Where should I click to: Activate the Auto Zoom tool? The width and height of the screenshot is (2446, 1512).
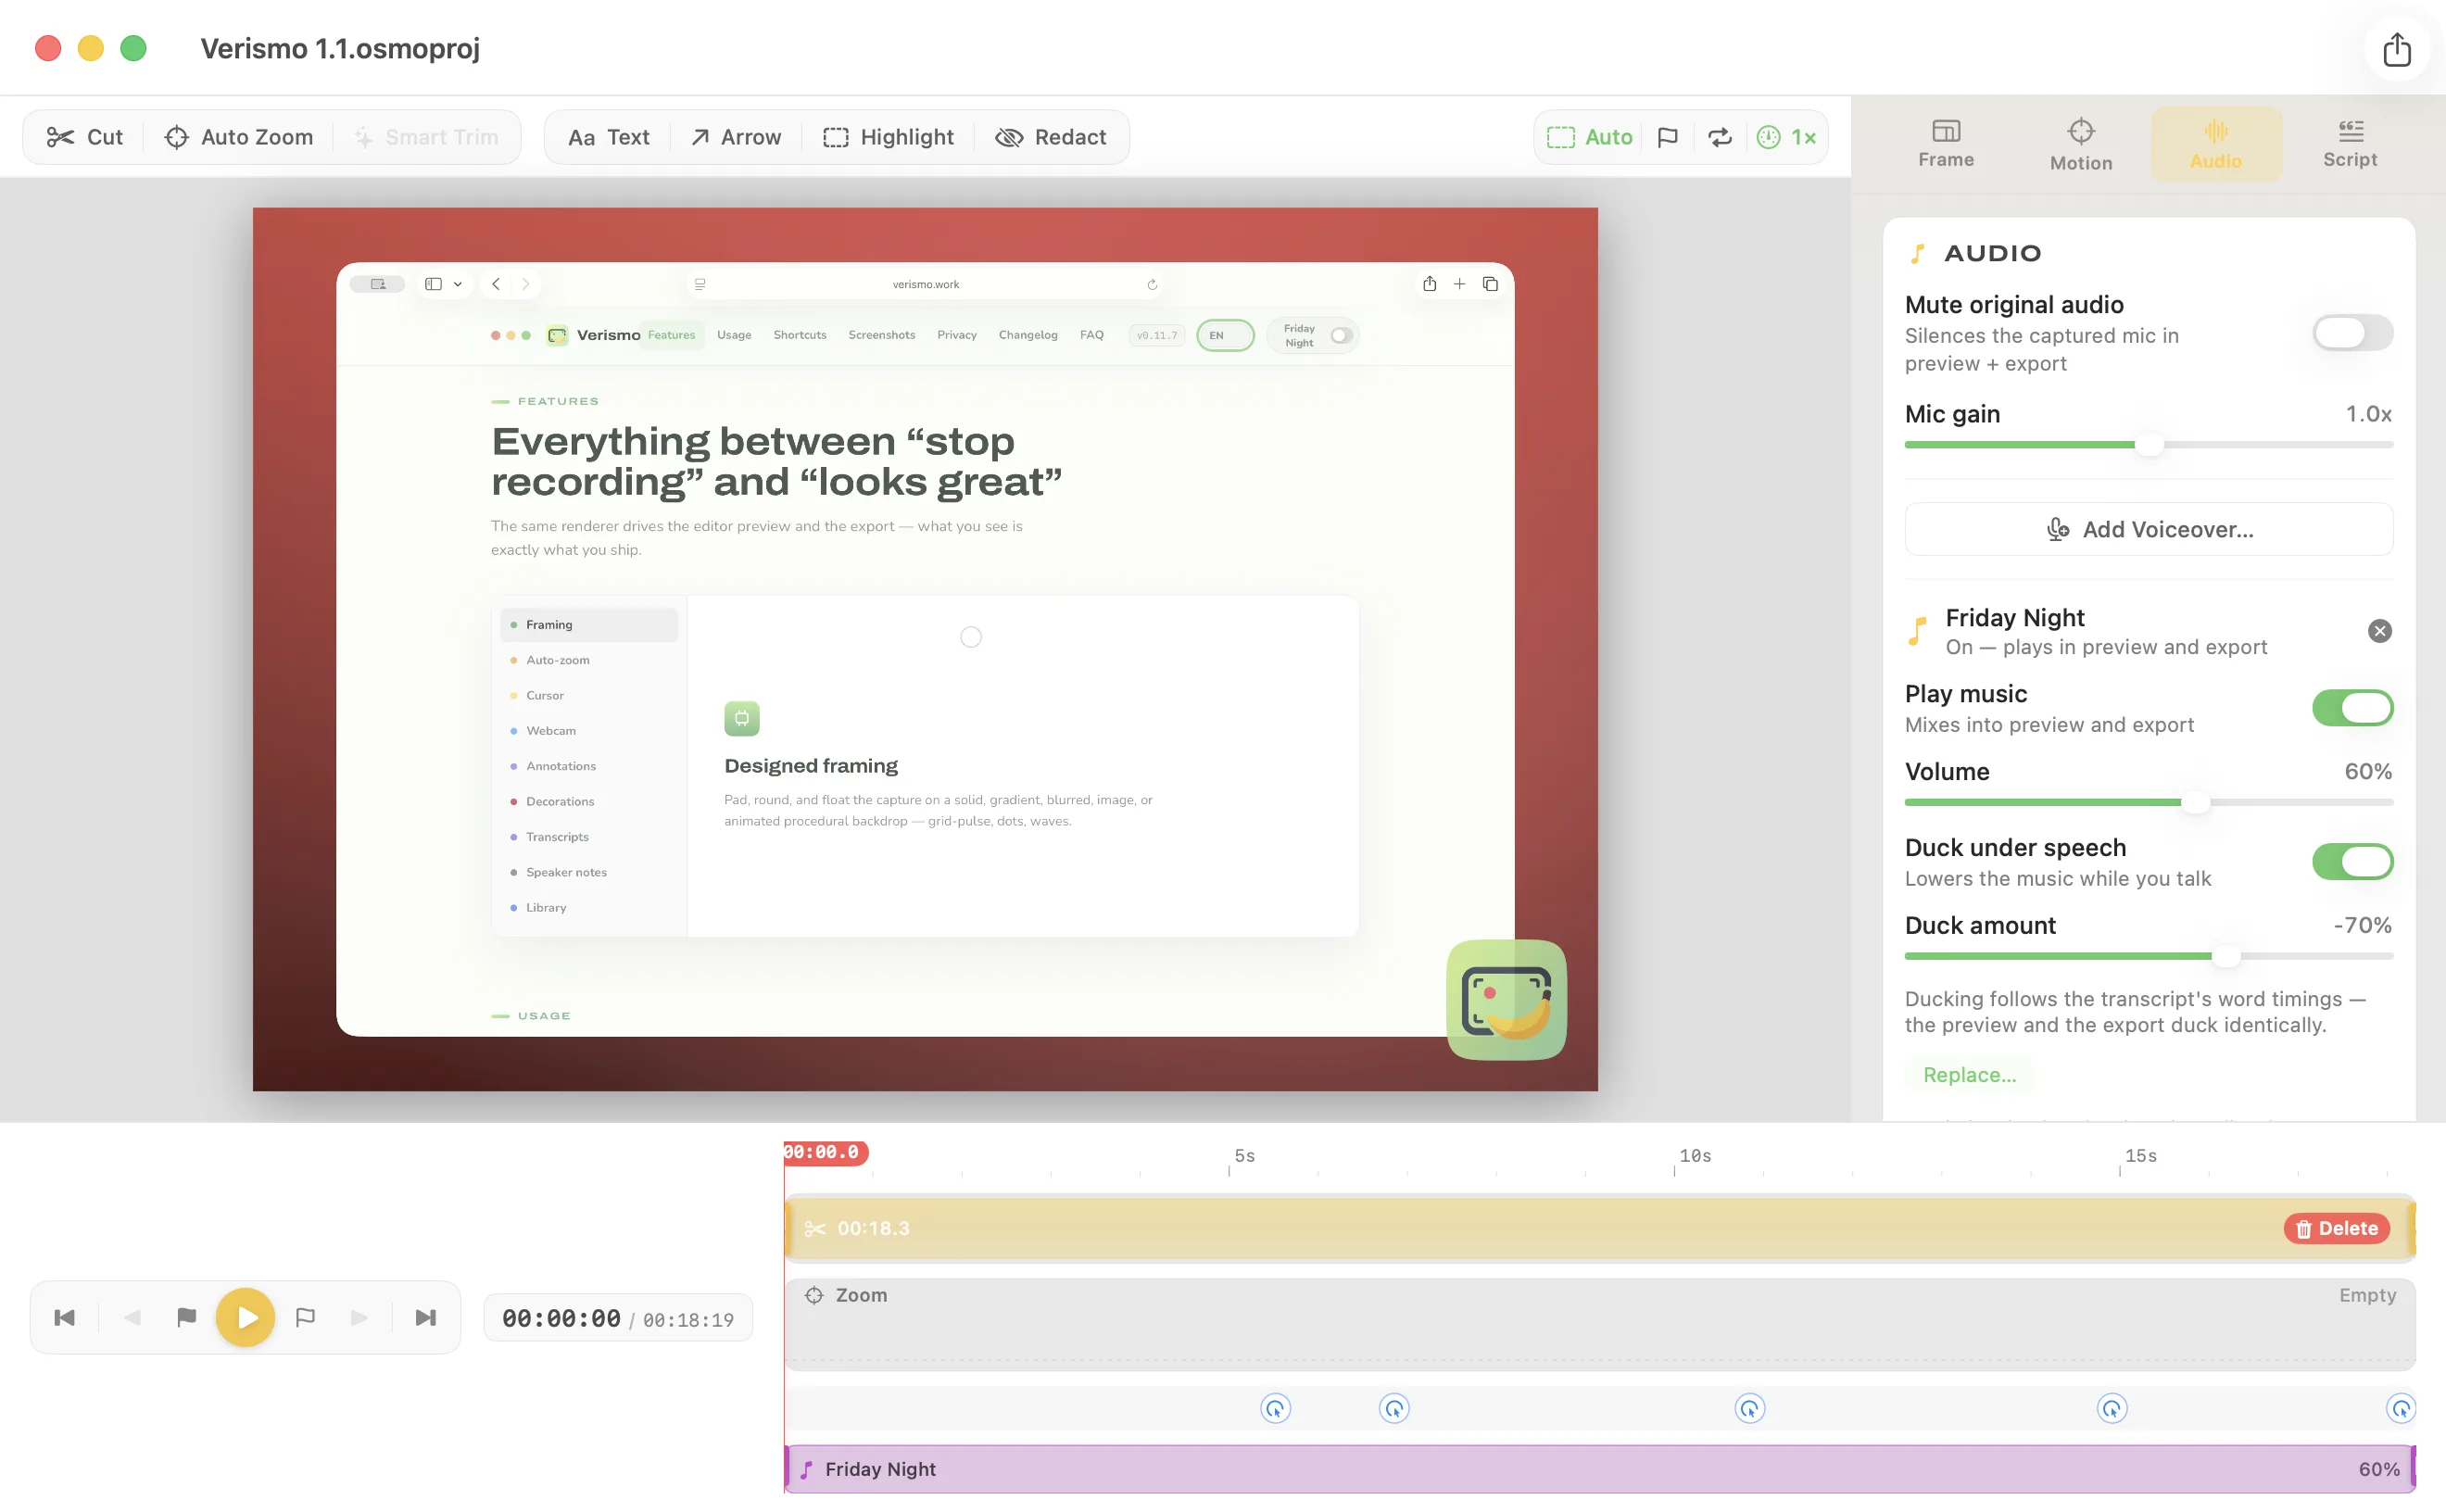coord(239,137)
